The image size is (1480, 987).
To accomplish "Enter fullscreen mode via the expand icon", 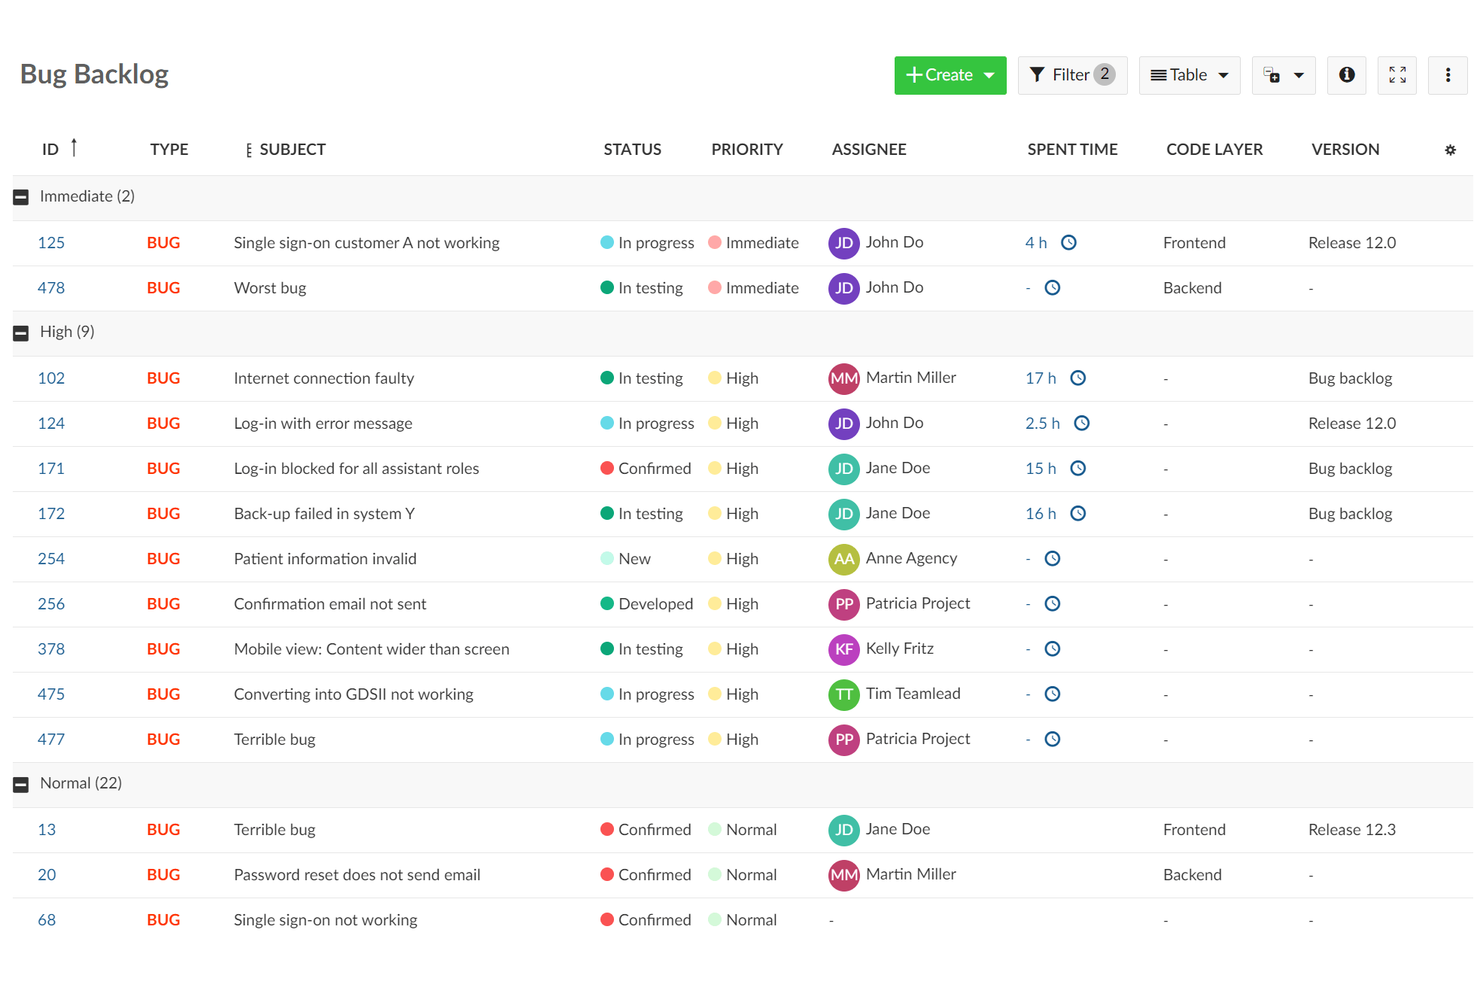I will coord(1397,75).
